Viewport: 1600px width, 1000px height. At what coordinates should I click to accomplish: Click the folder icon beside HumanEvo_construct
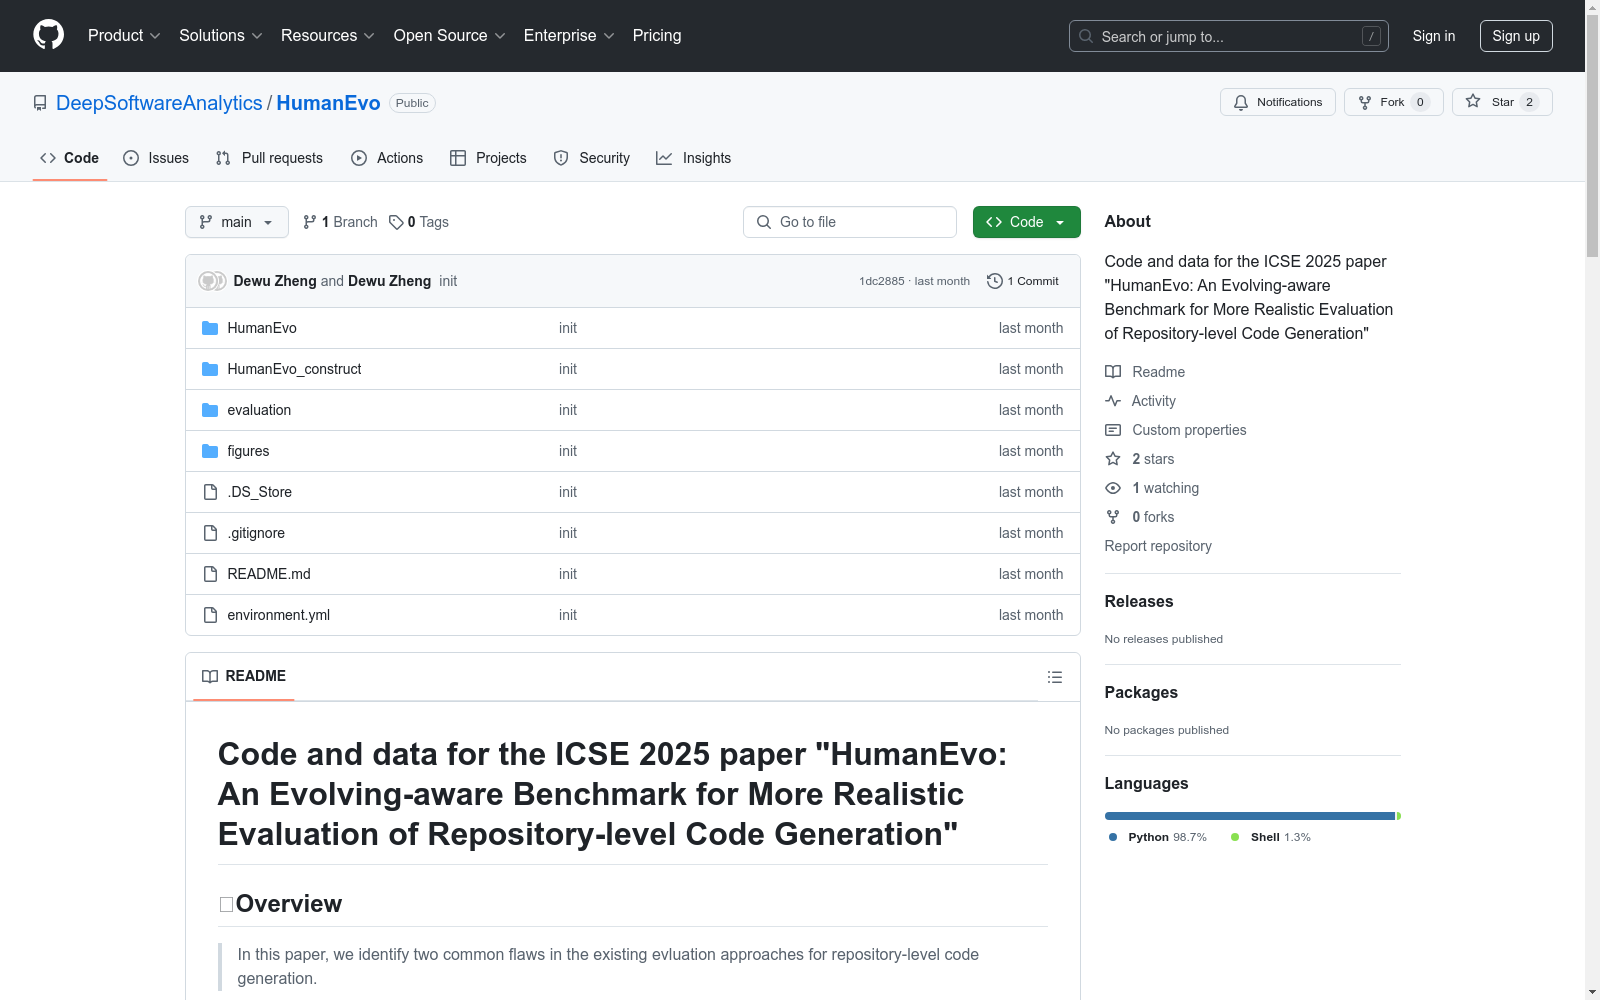coord(210,369)
